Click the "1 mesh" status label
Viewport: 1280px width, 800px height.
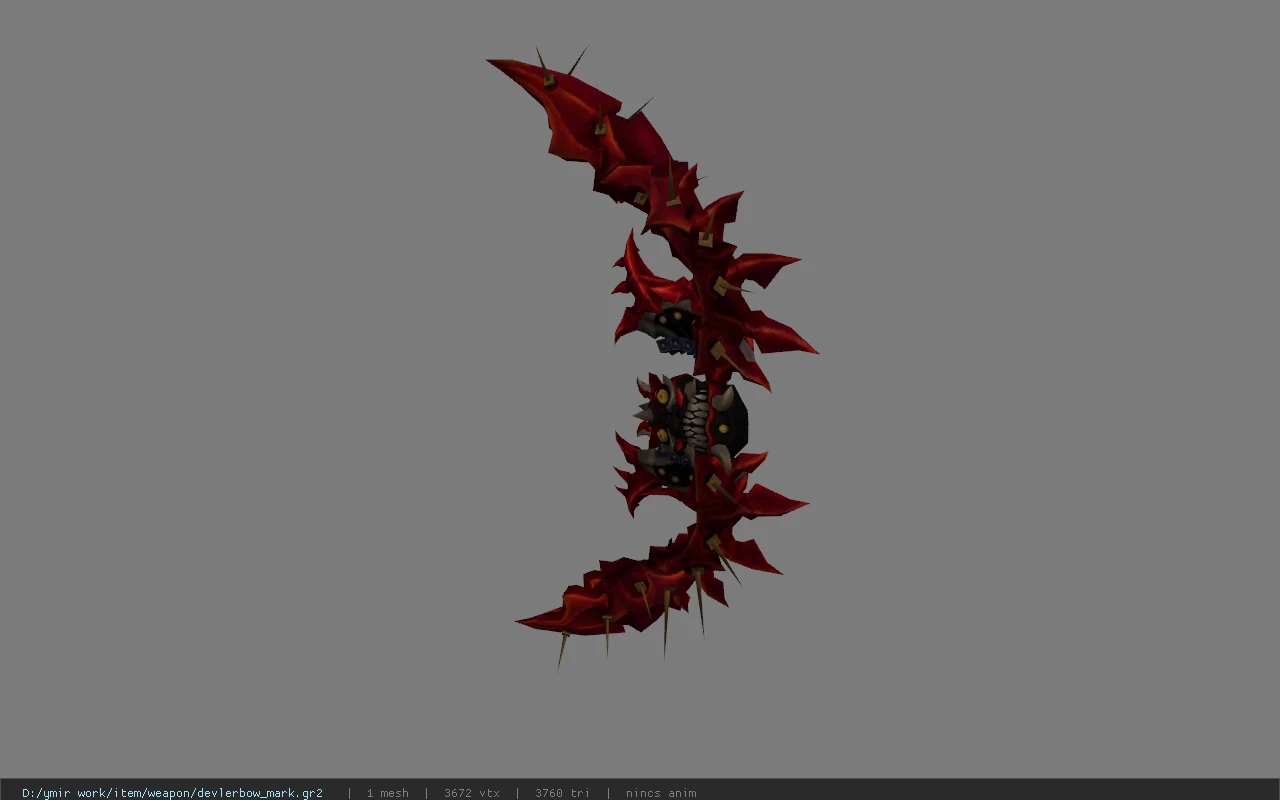(387, 792)
